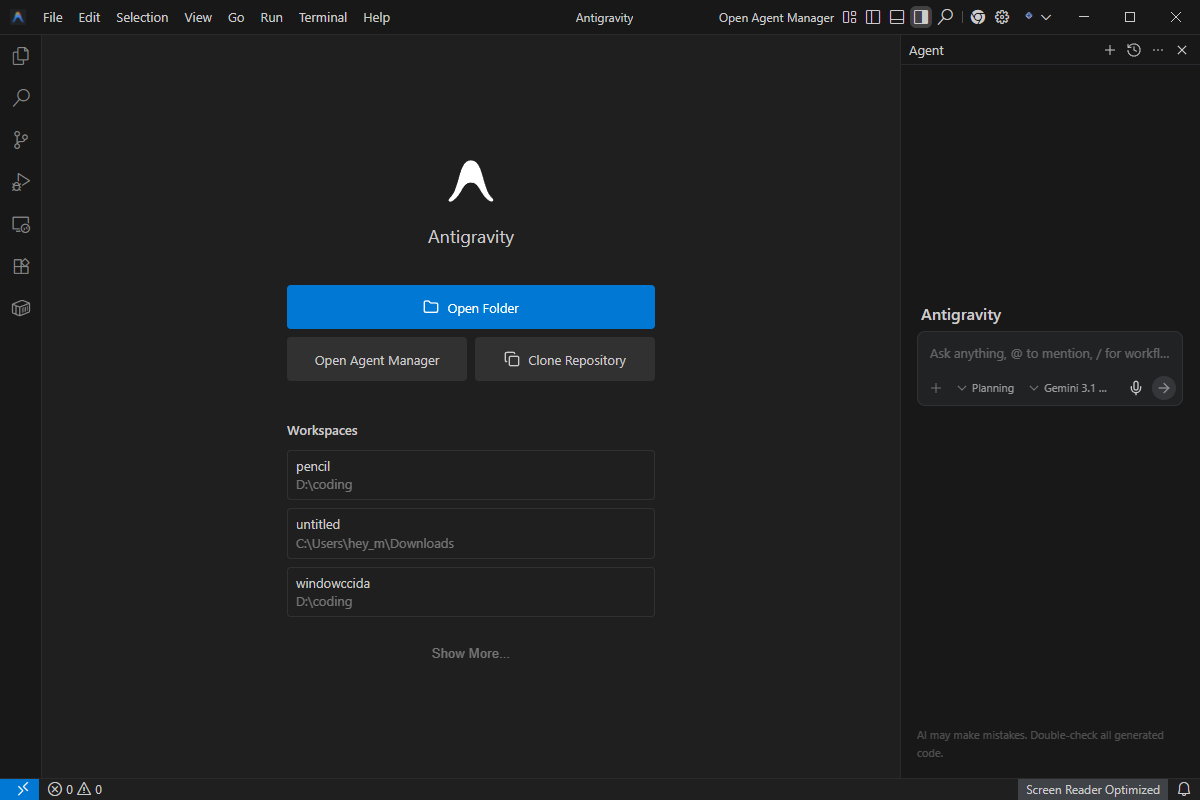Open the Run and Debug view

click(x=20, y=182)
